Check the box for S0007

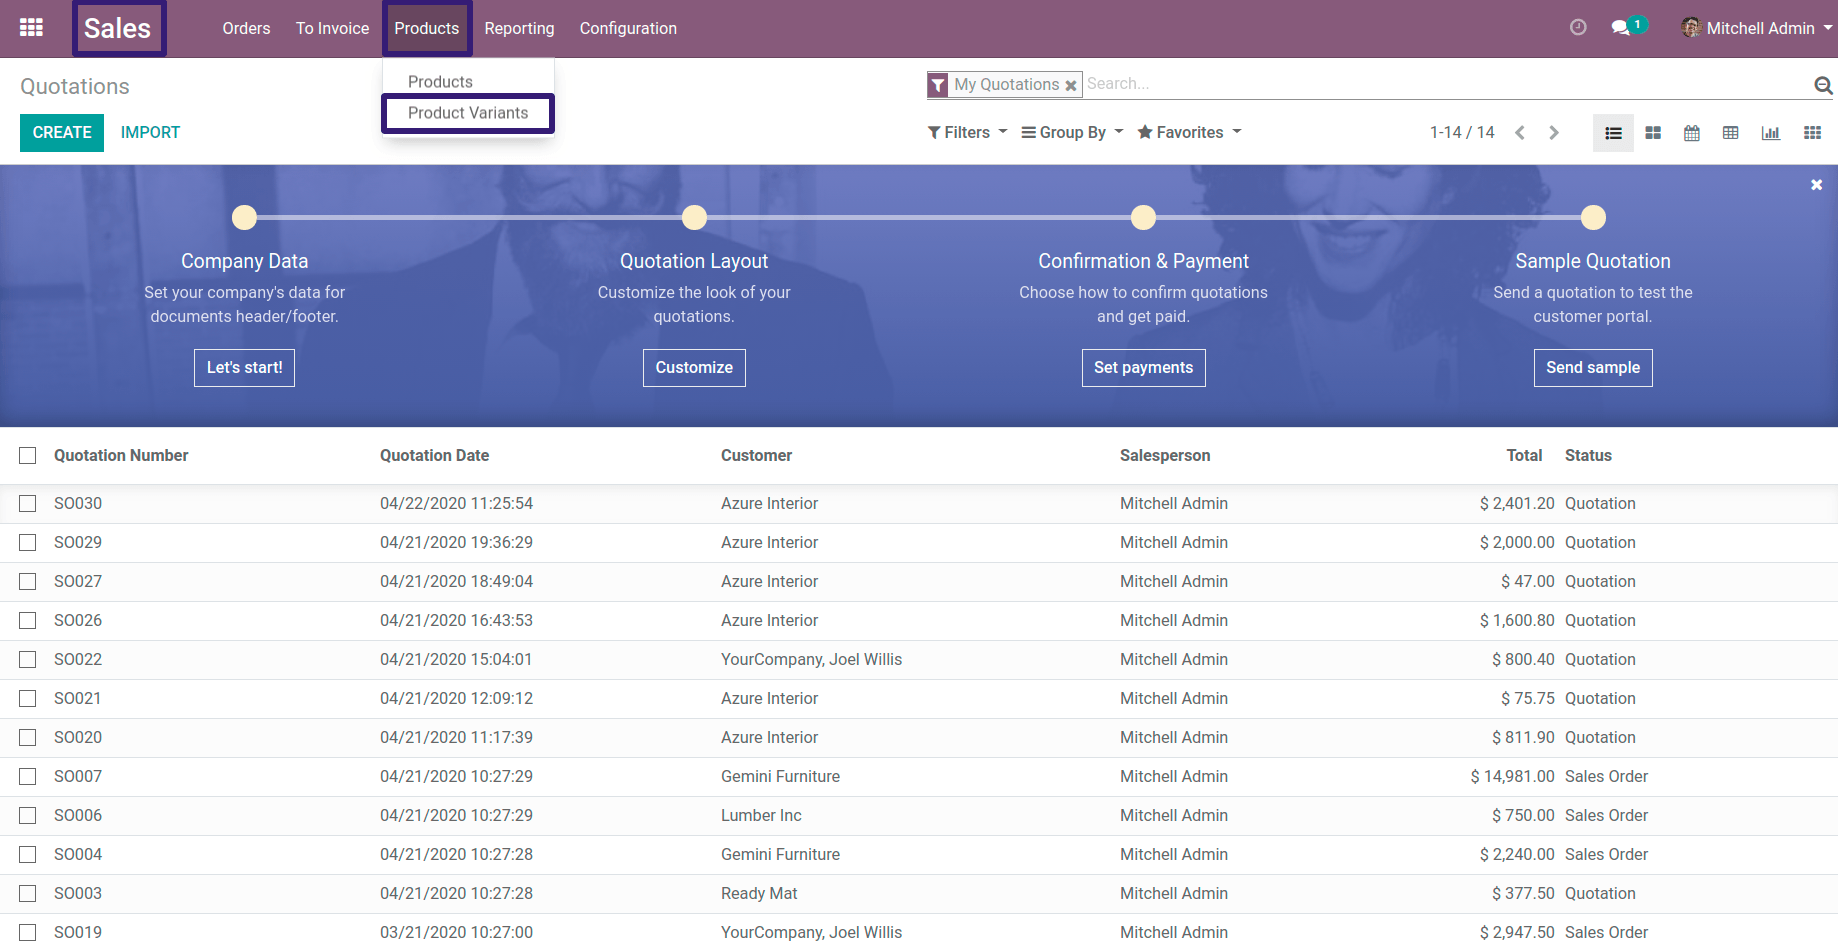(x=28, y=777)
